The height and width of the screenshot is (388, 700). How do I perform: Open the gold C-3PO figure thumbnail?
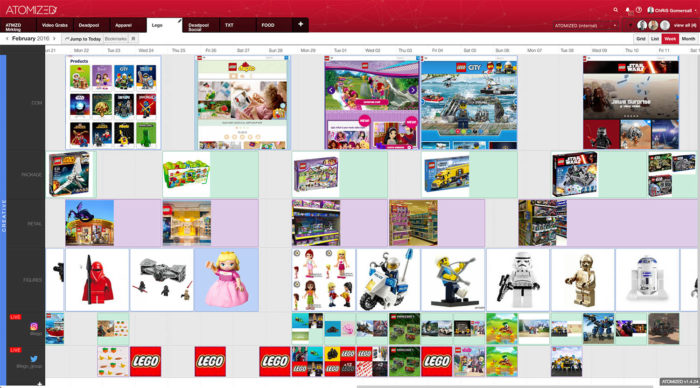[582, 280]
